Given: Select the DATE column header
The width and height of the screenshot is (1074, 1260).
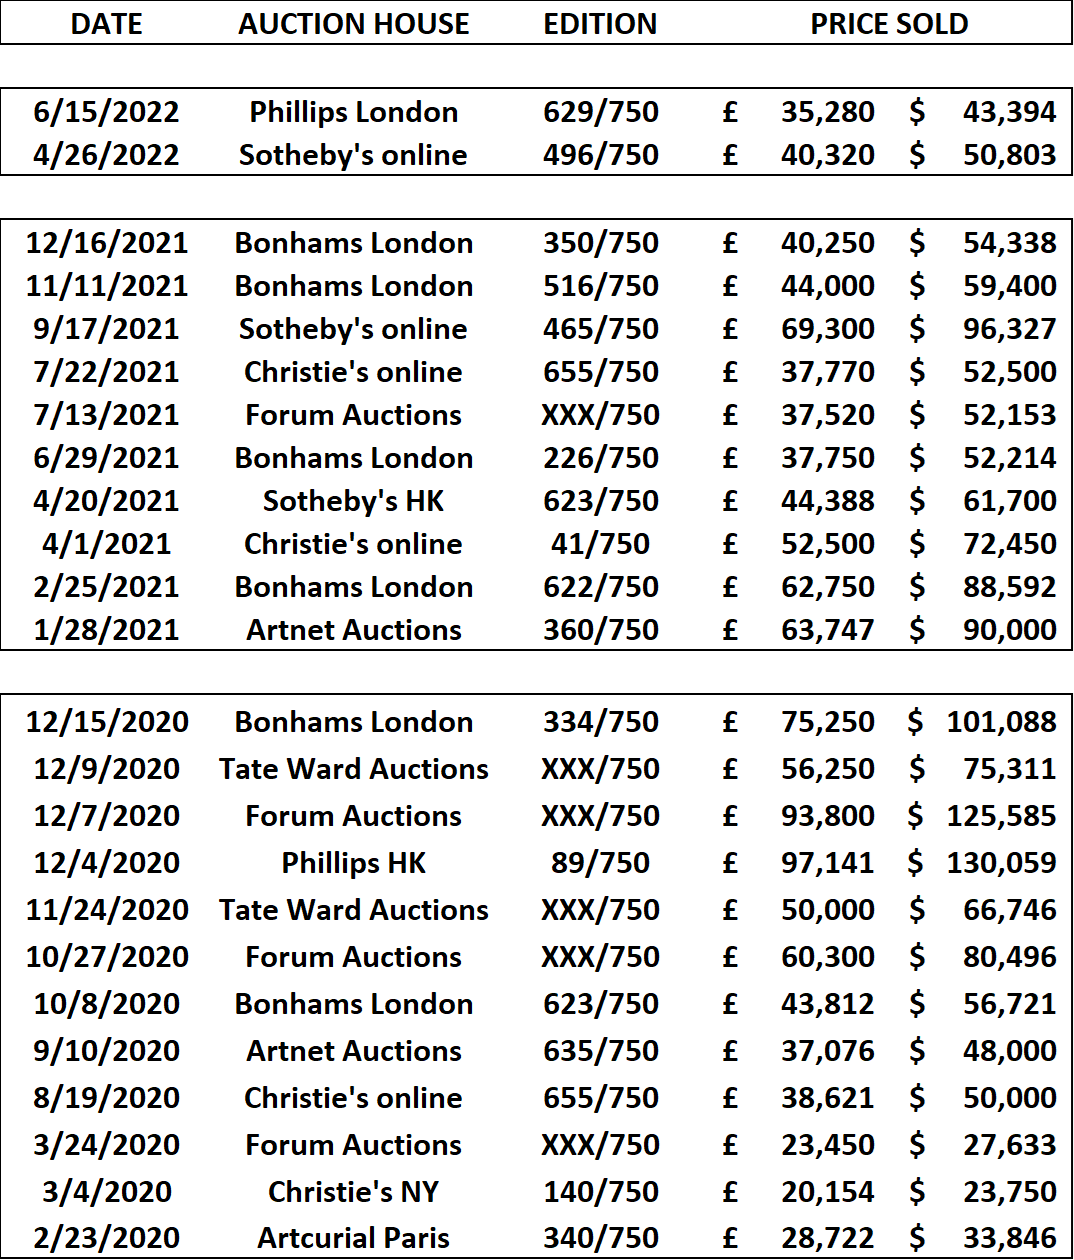Looking at the screenshot, I should [107, 24].
